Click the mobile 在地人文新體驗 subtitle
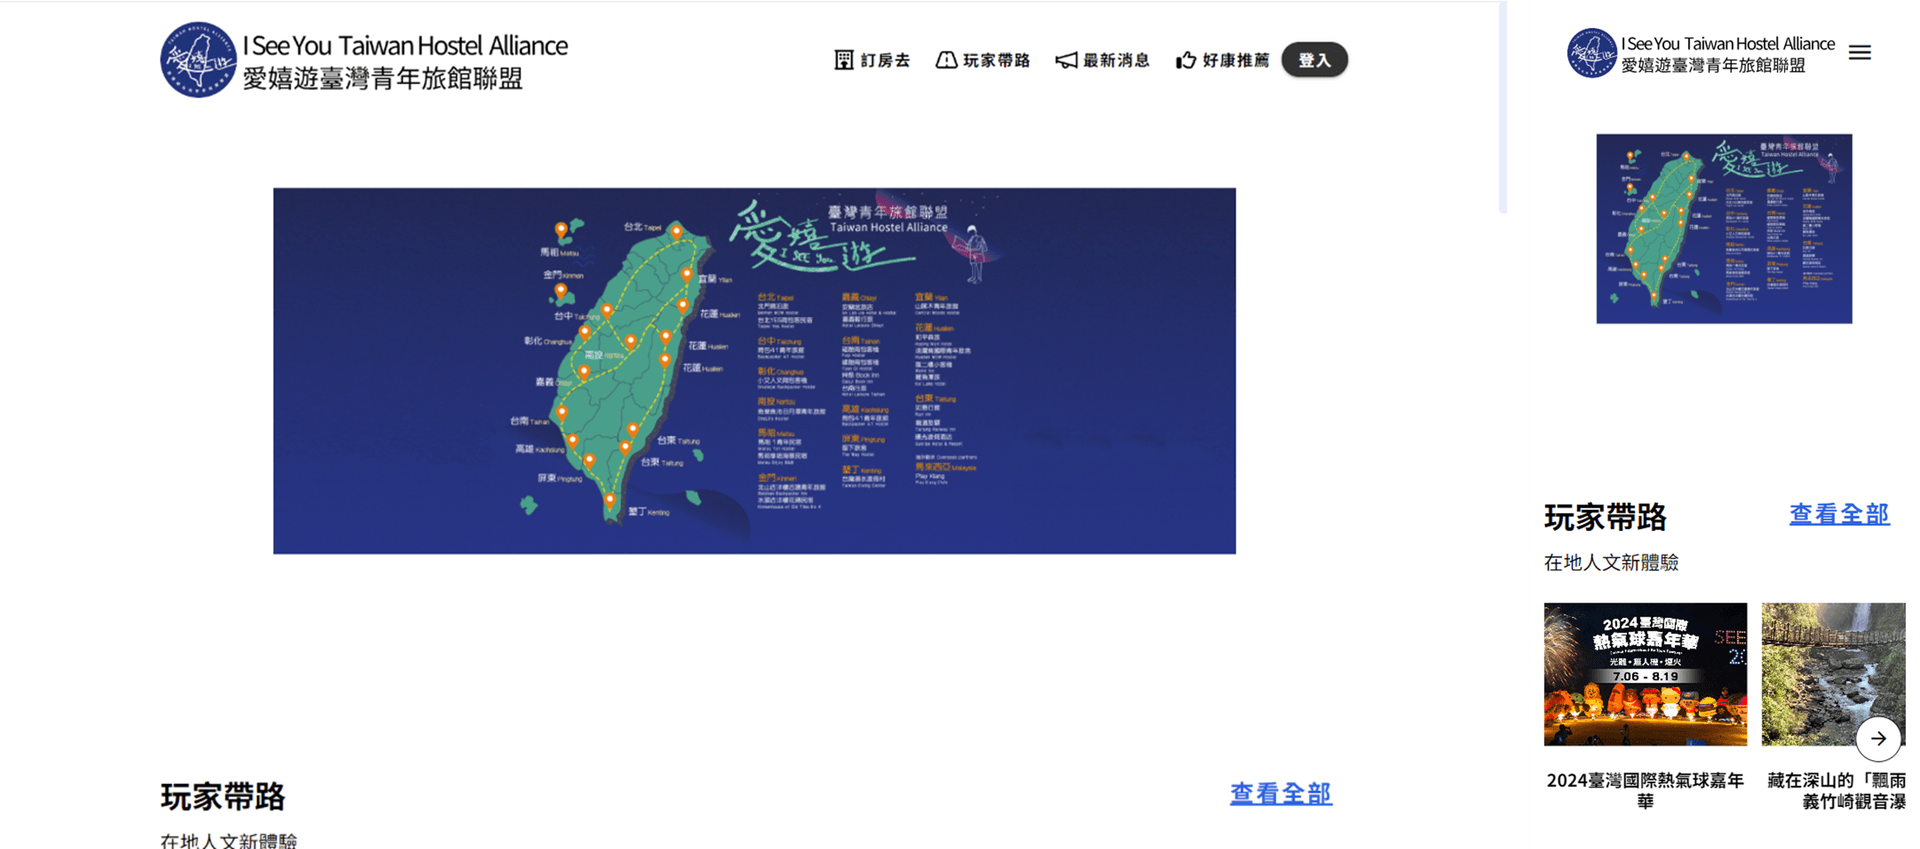1920x849 pixels. [x=1611, y=563]
